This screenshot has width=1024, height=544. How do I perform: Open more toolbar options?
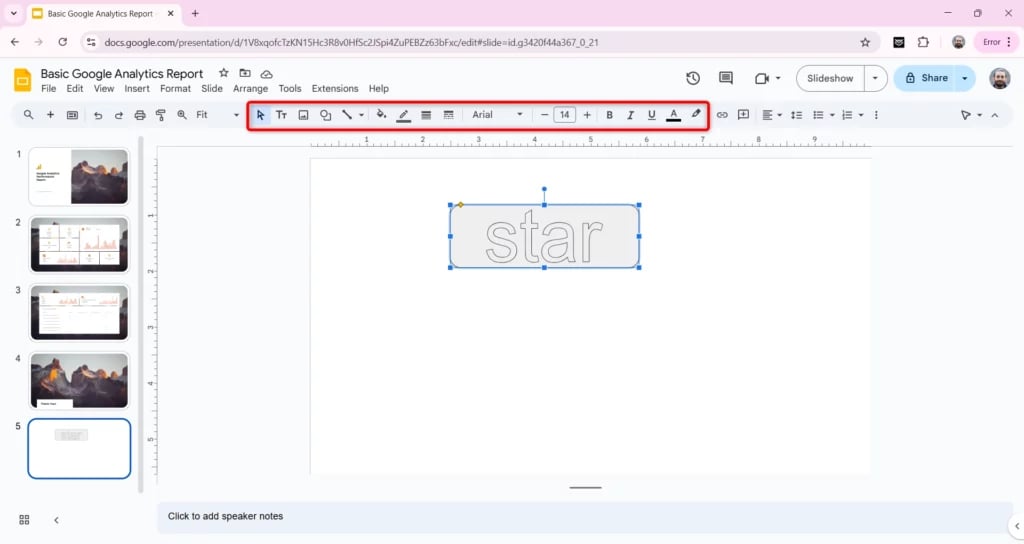tap(876, 115)
